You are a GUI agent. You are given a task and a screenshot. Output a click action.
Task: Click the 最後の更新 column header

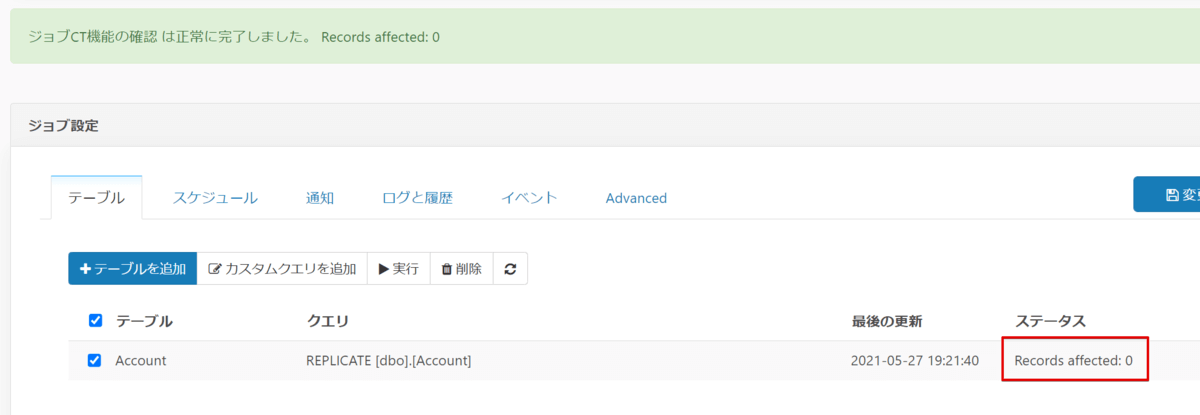coord(886,321)
